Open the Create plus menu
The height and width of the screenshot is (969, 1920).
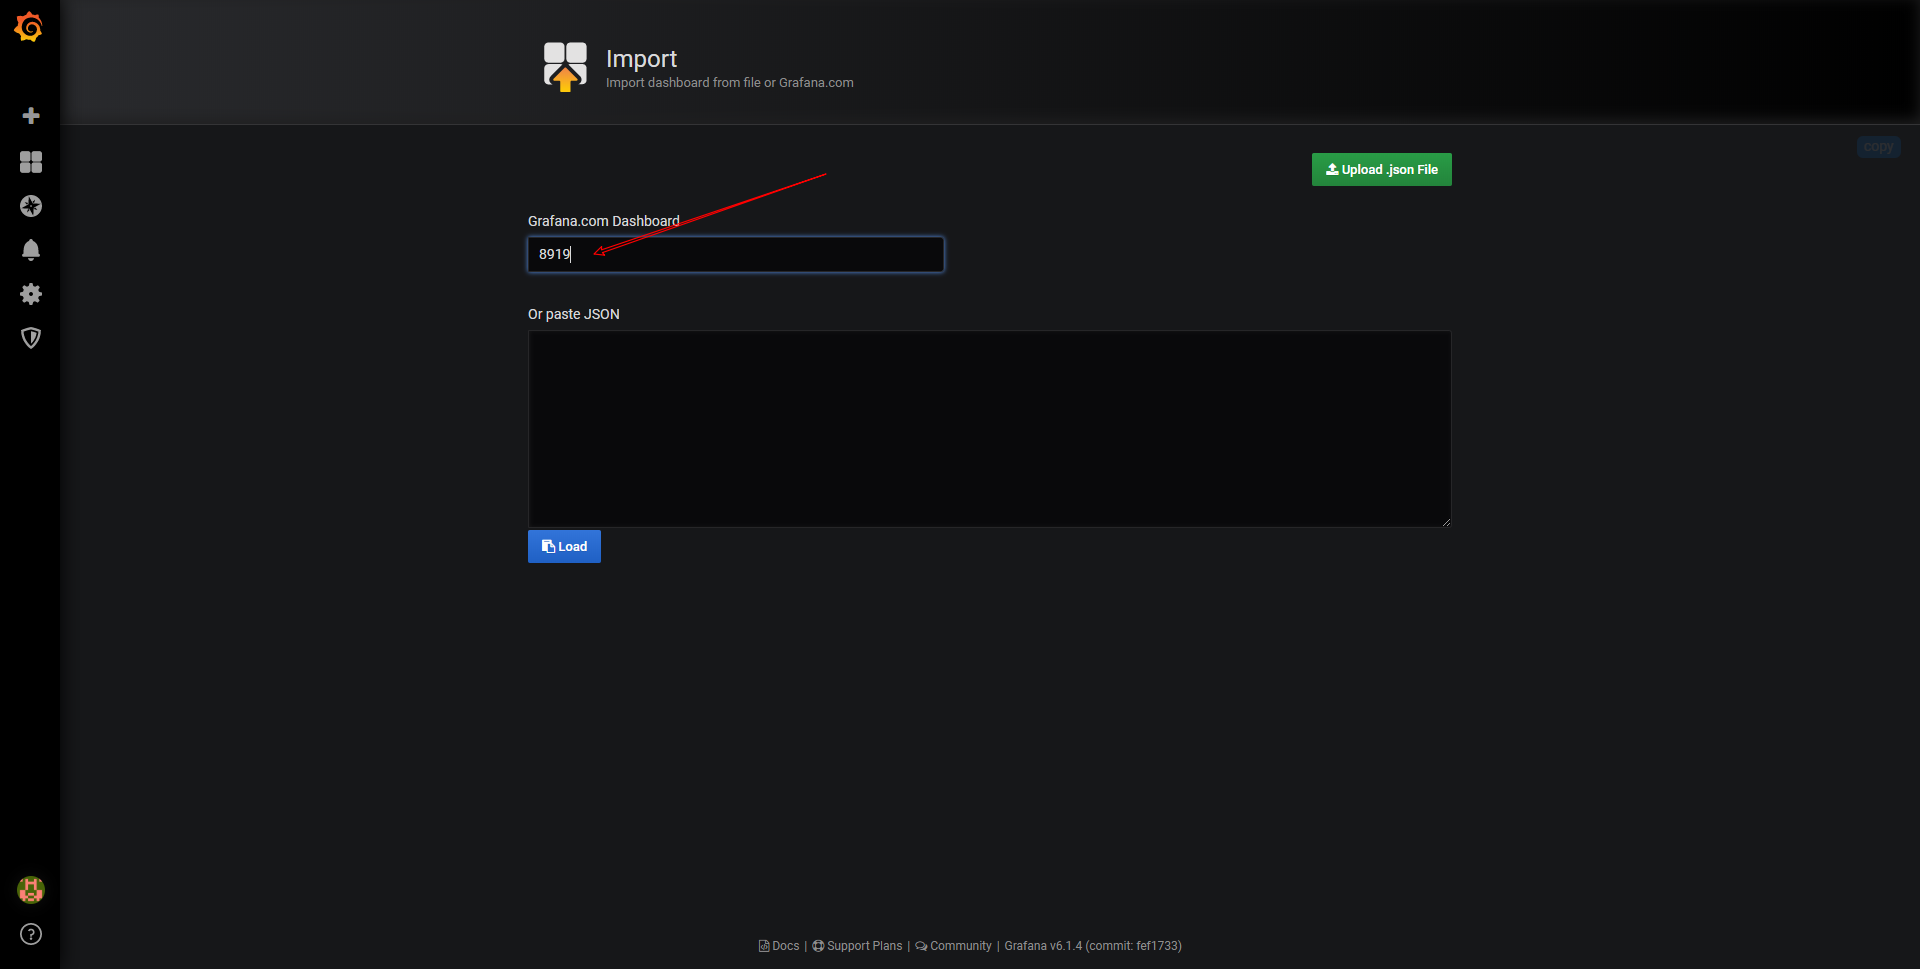tap(31, 116)
